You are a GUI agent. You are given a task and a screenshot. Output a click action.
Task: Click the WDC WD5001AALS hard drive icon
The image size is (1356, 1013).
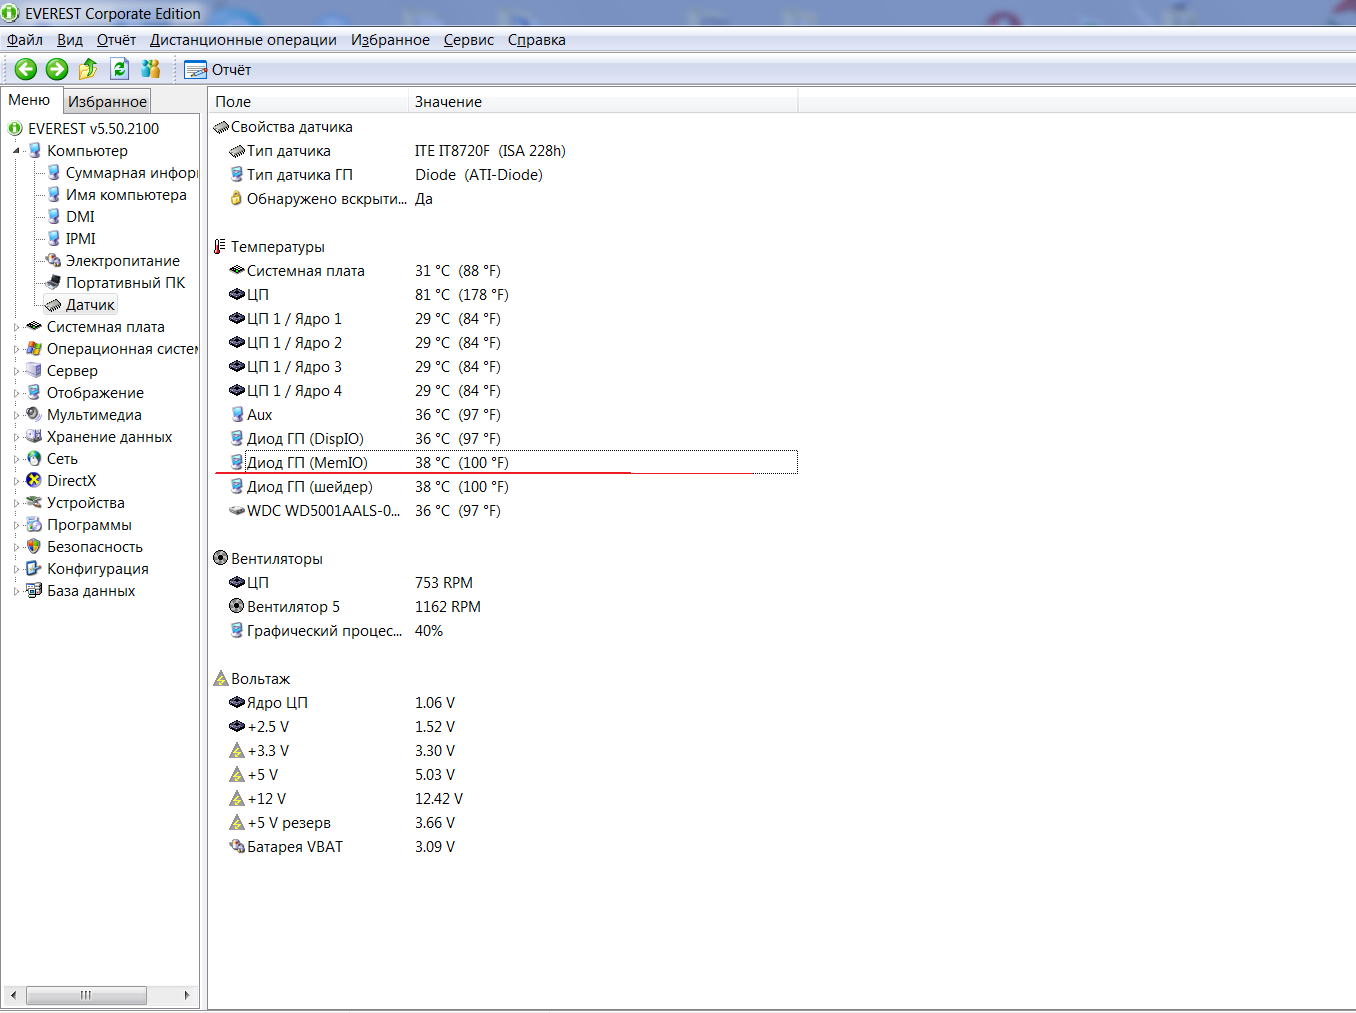click(237, 511)
